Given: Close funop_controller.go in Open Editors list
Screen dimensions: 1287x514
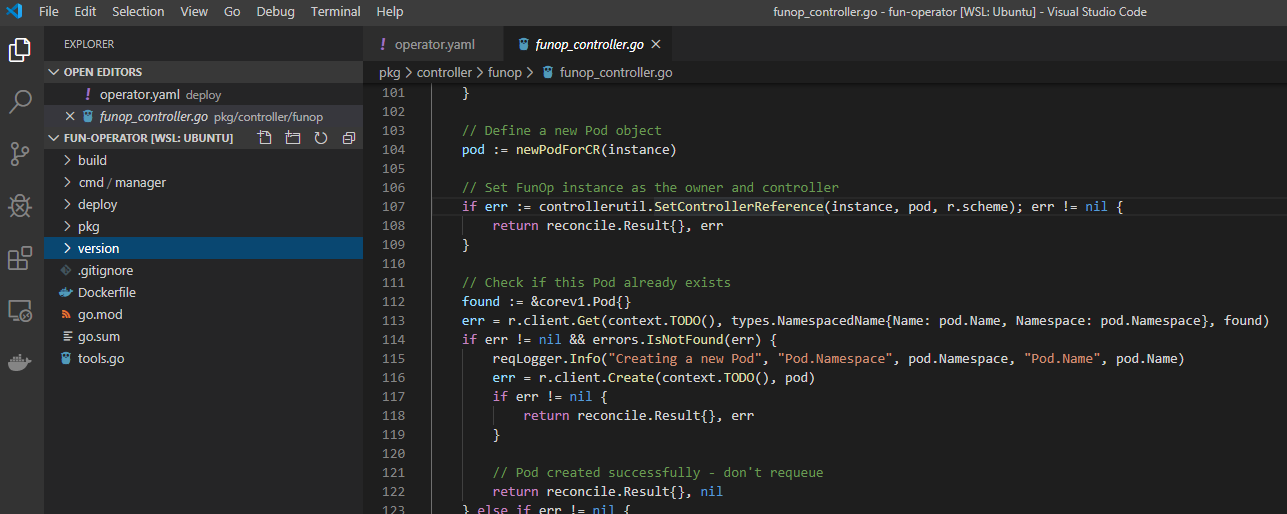Looking at the screenshot, I should 70,116.
